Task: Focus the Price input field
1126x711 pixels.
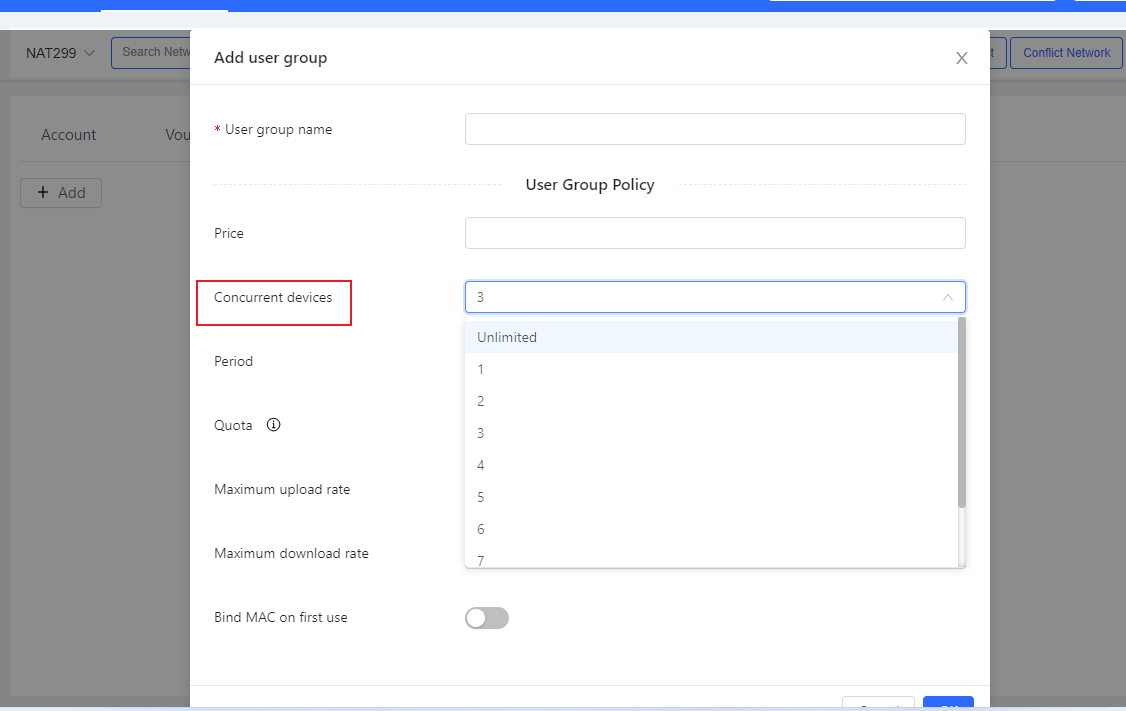Action: coord(714,233)
